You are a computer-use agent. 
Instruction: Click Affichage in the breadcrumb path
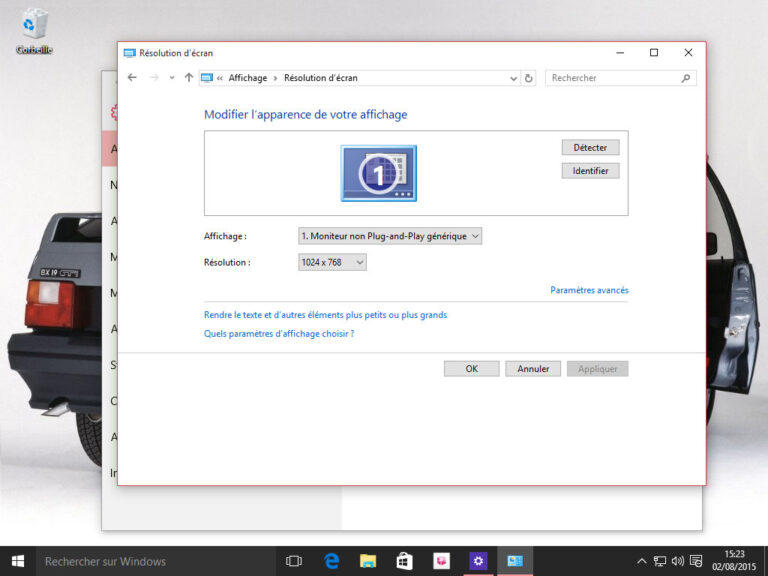coord(247,78)
